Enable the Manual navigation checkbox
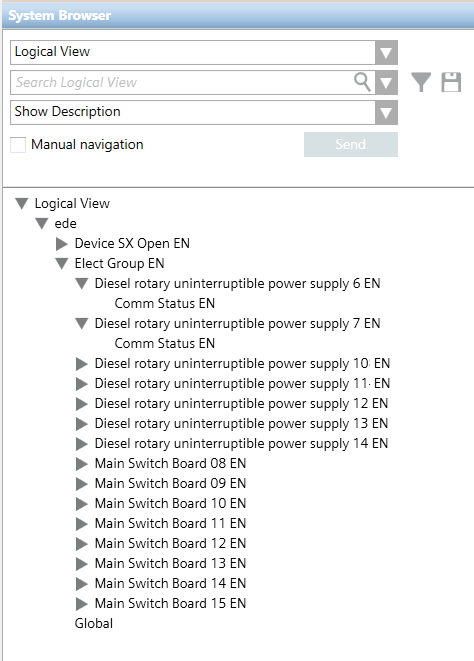 click(x=18, y=145)
